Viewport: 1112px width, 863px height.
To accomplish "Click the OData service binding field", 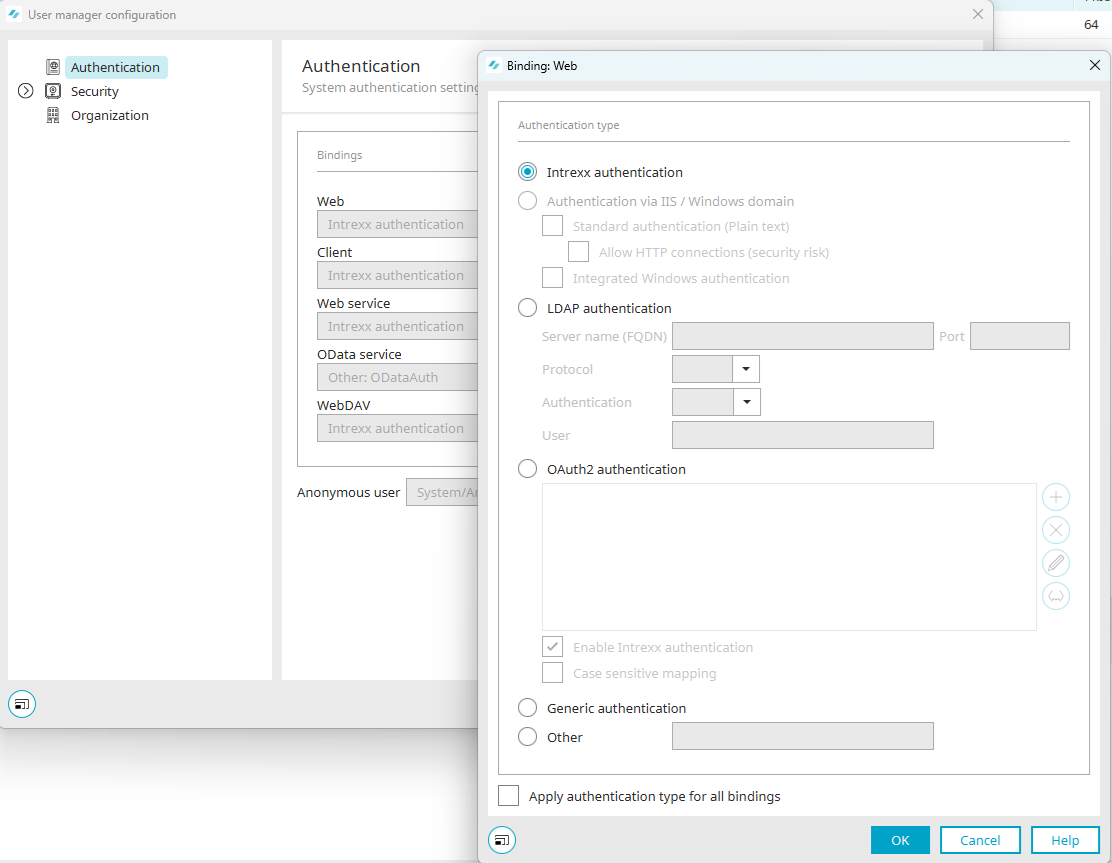I will click(x=397, y=377).
